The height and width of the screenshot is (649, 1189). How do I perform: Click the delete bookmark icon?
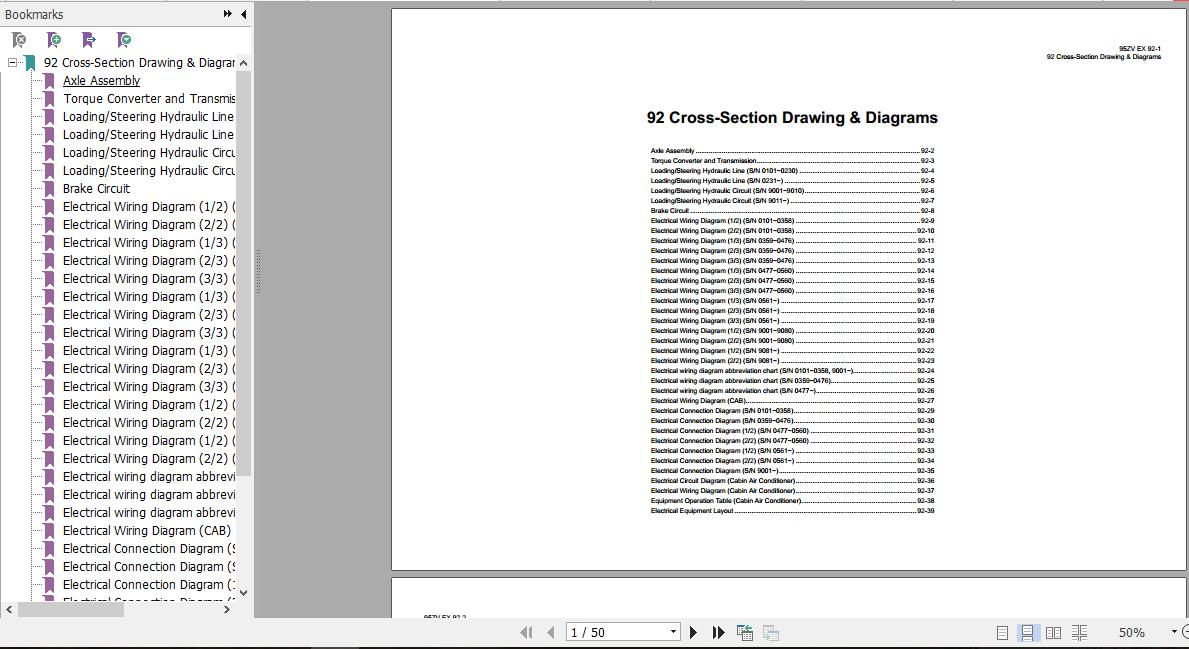pos(19,40)
